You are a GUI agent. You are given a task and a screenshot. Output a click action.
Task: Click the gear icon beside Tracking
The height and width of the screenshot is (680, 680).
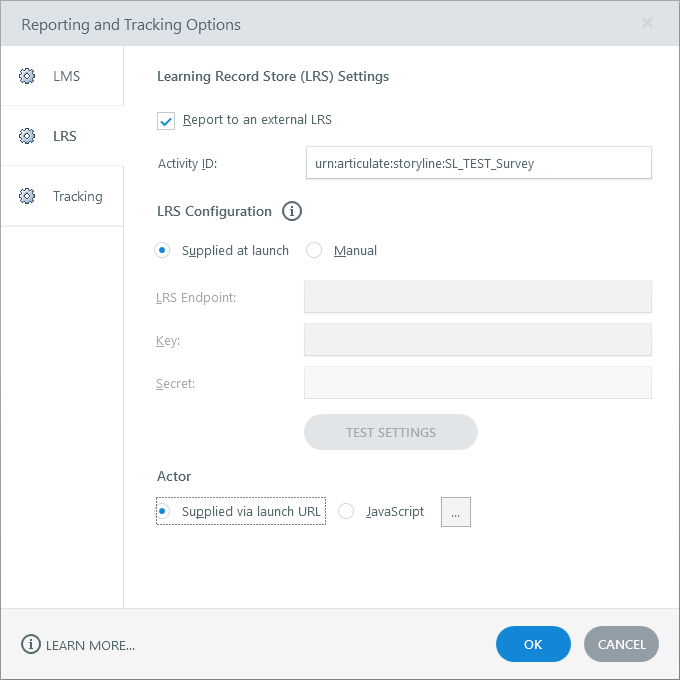(x=27, y=196)
